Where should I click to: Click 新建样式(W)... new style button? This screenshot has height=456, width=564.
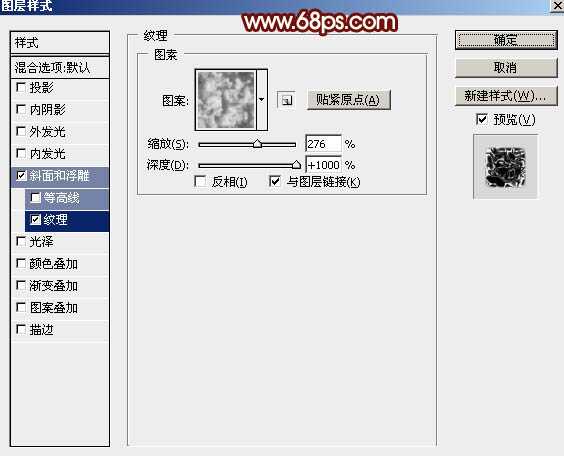[x=506, y=96]
